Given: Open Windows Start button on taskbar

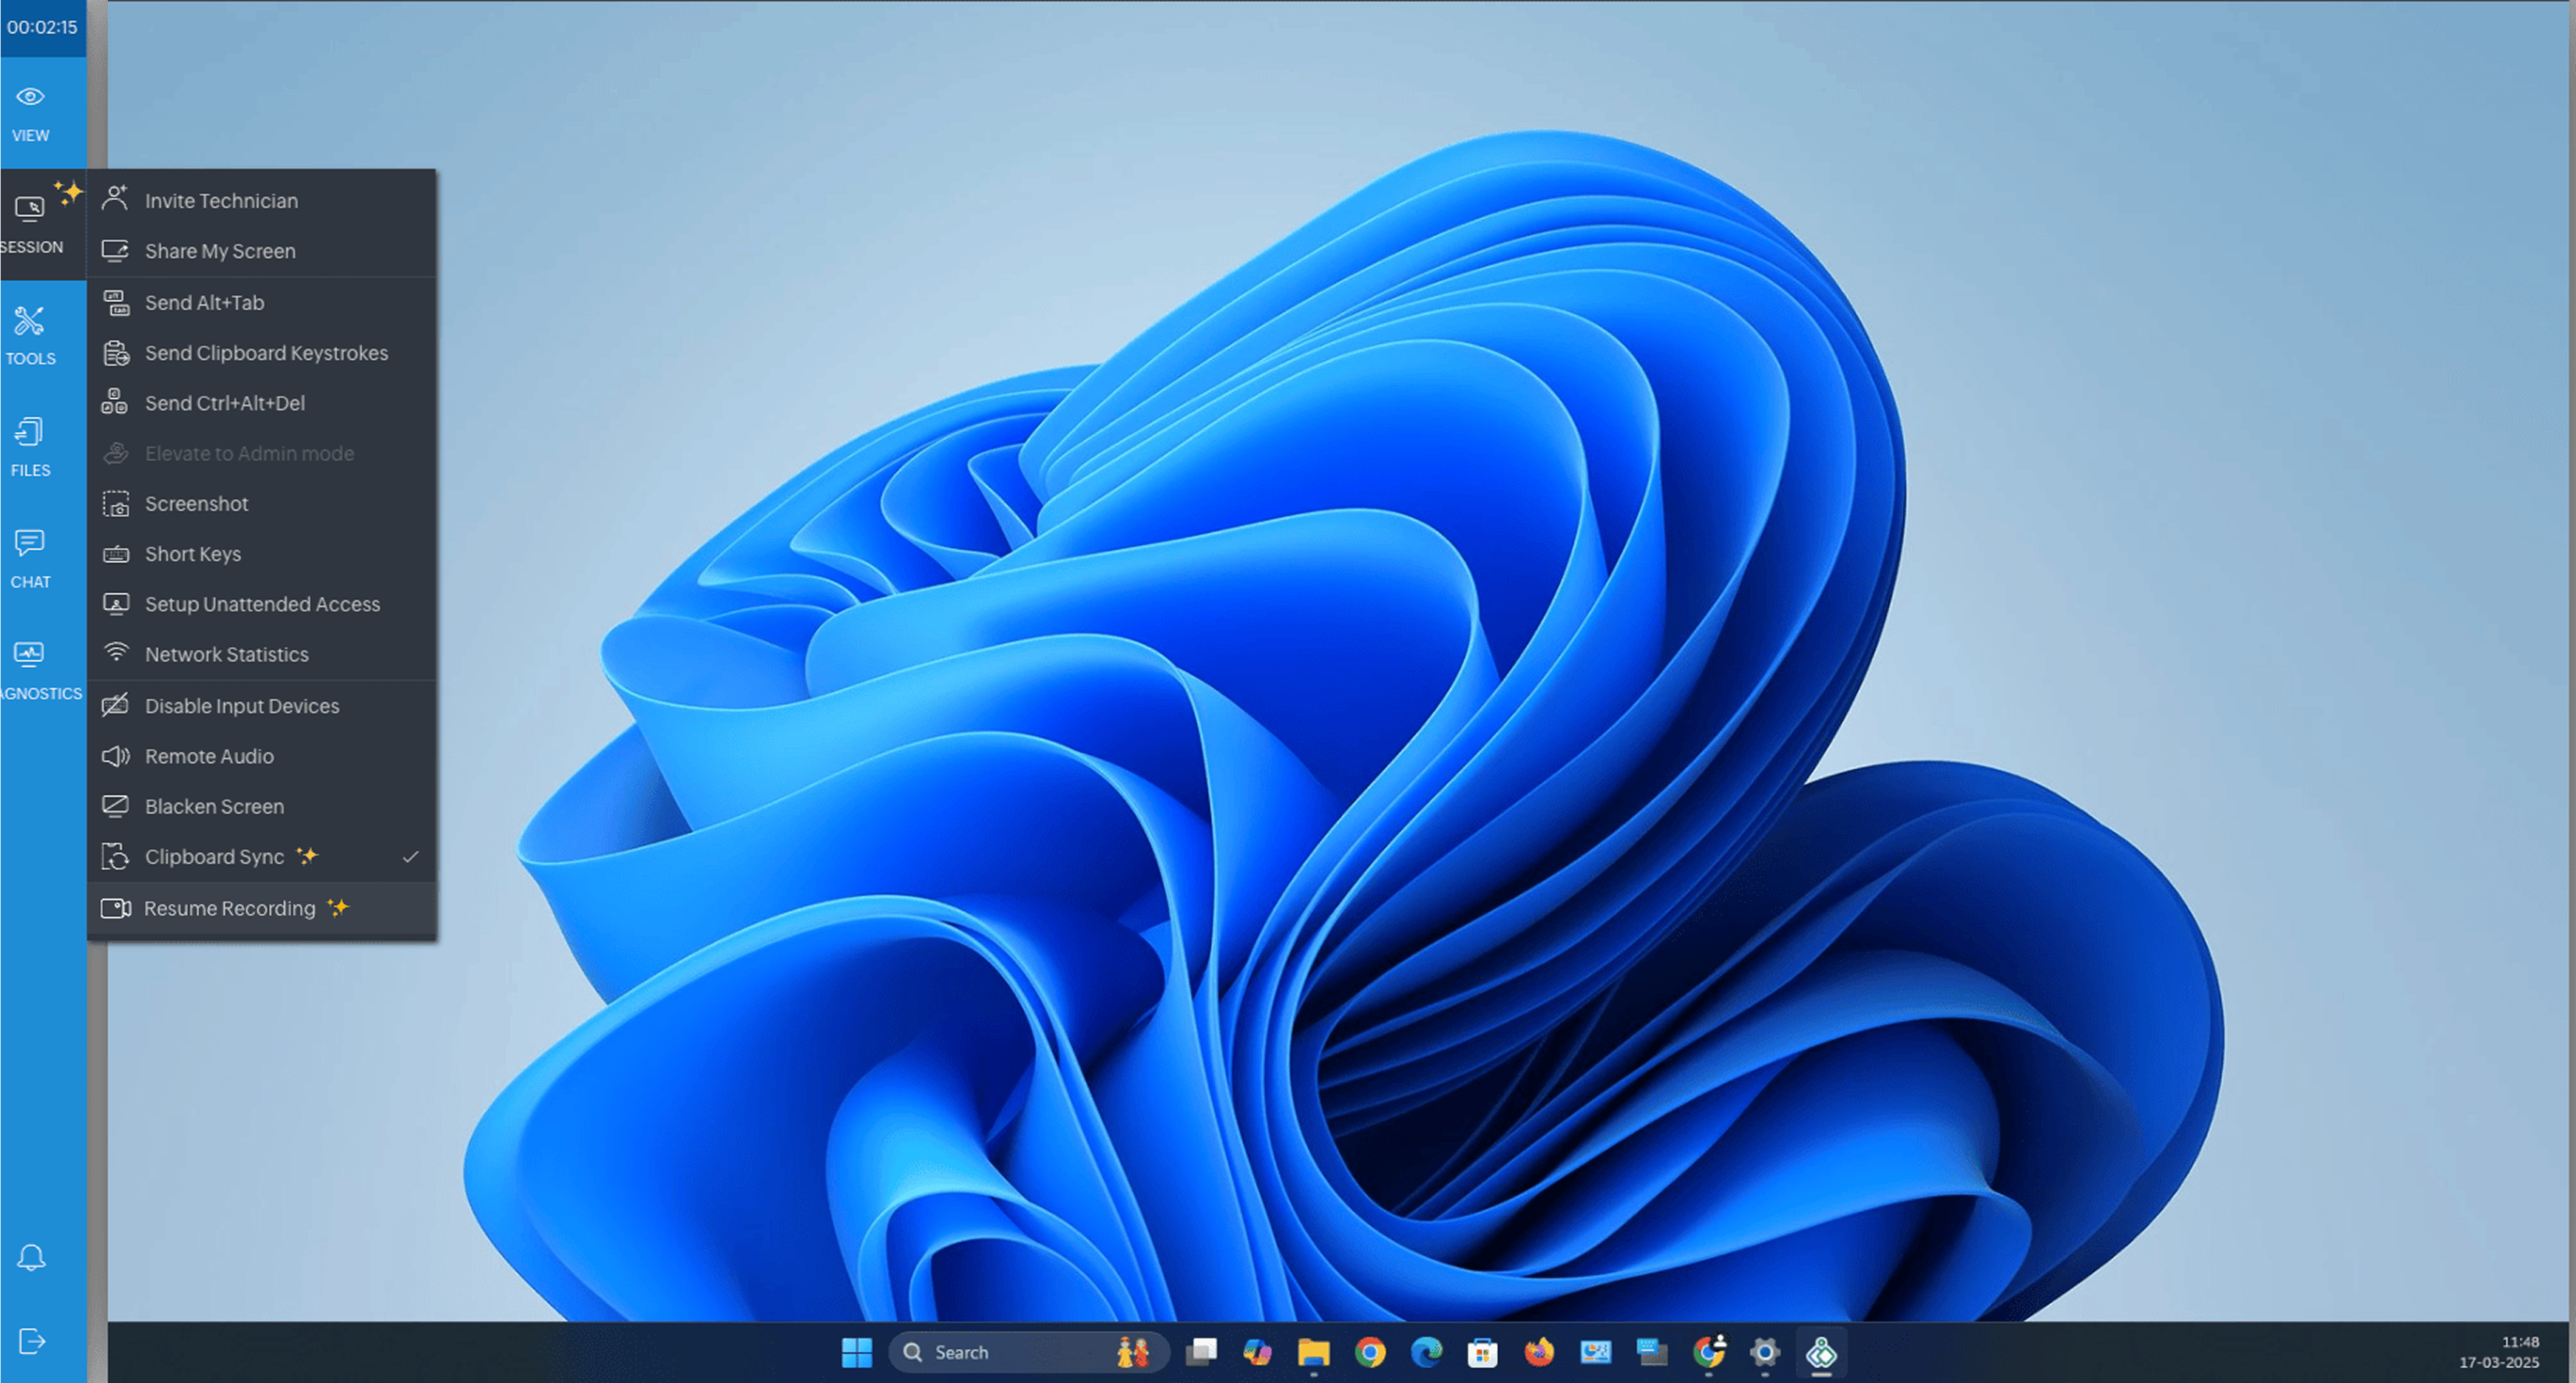Looking at the screenshot, I should (856, 1352).
